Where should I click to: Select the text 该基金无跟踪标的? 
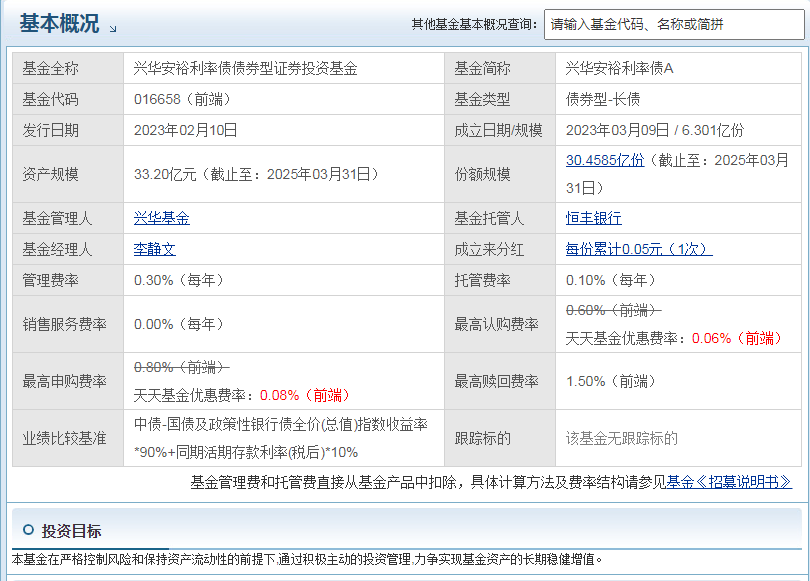621,438
